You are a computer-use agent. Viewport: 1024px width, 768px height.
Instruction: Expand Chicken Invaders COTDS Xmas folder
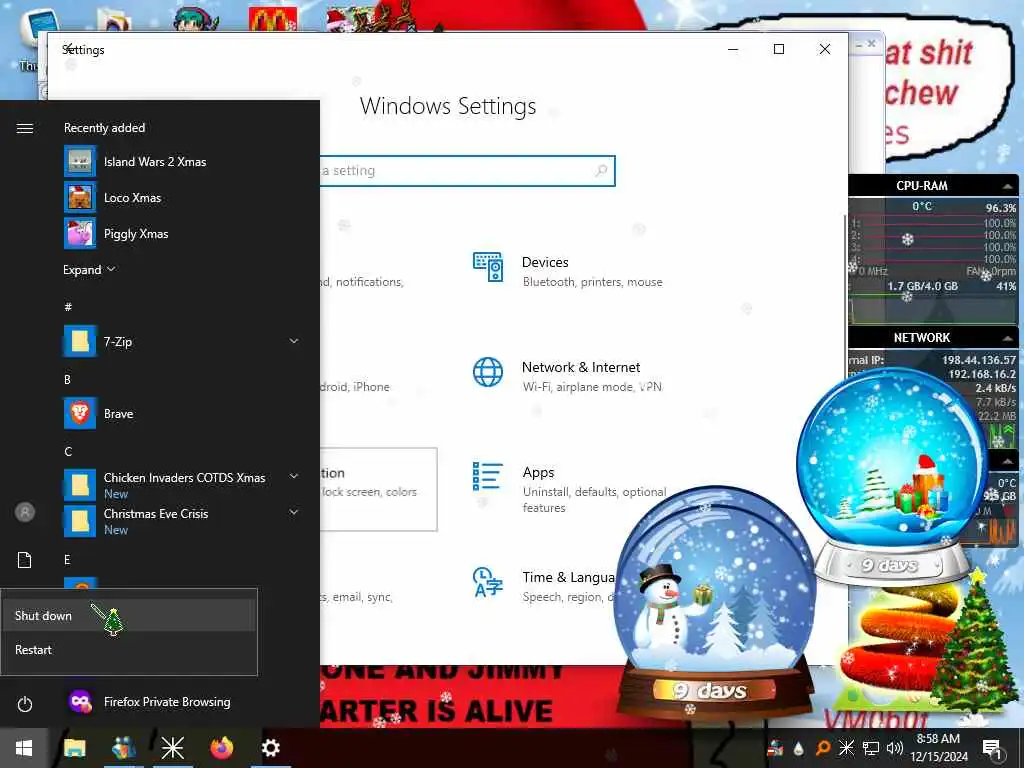[294, 477]
